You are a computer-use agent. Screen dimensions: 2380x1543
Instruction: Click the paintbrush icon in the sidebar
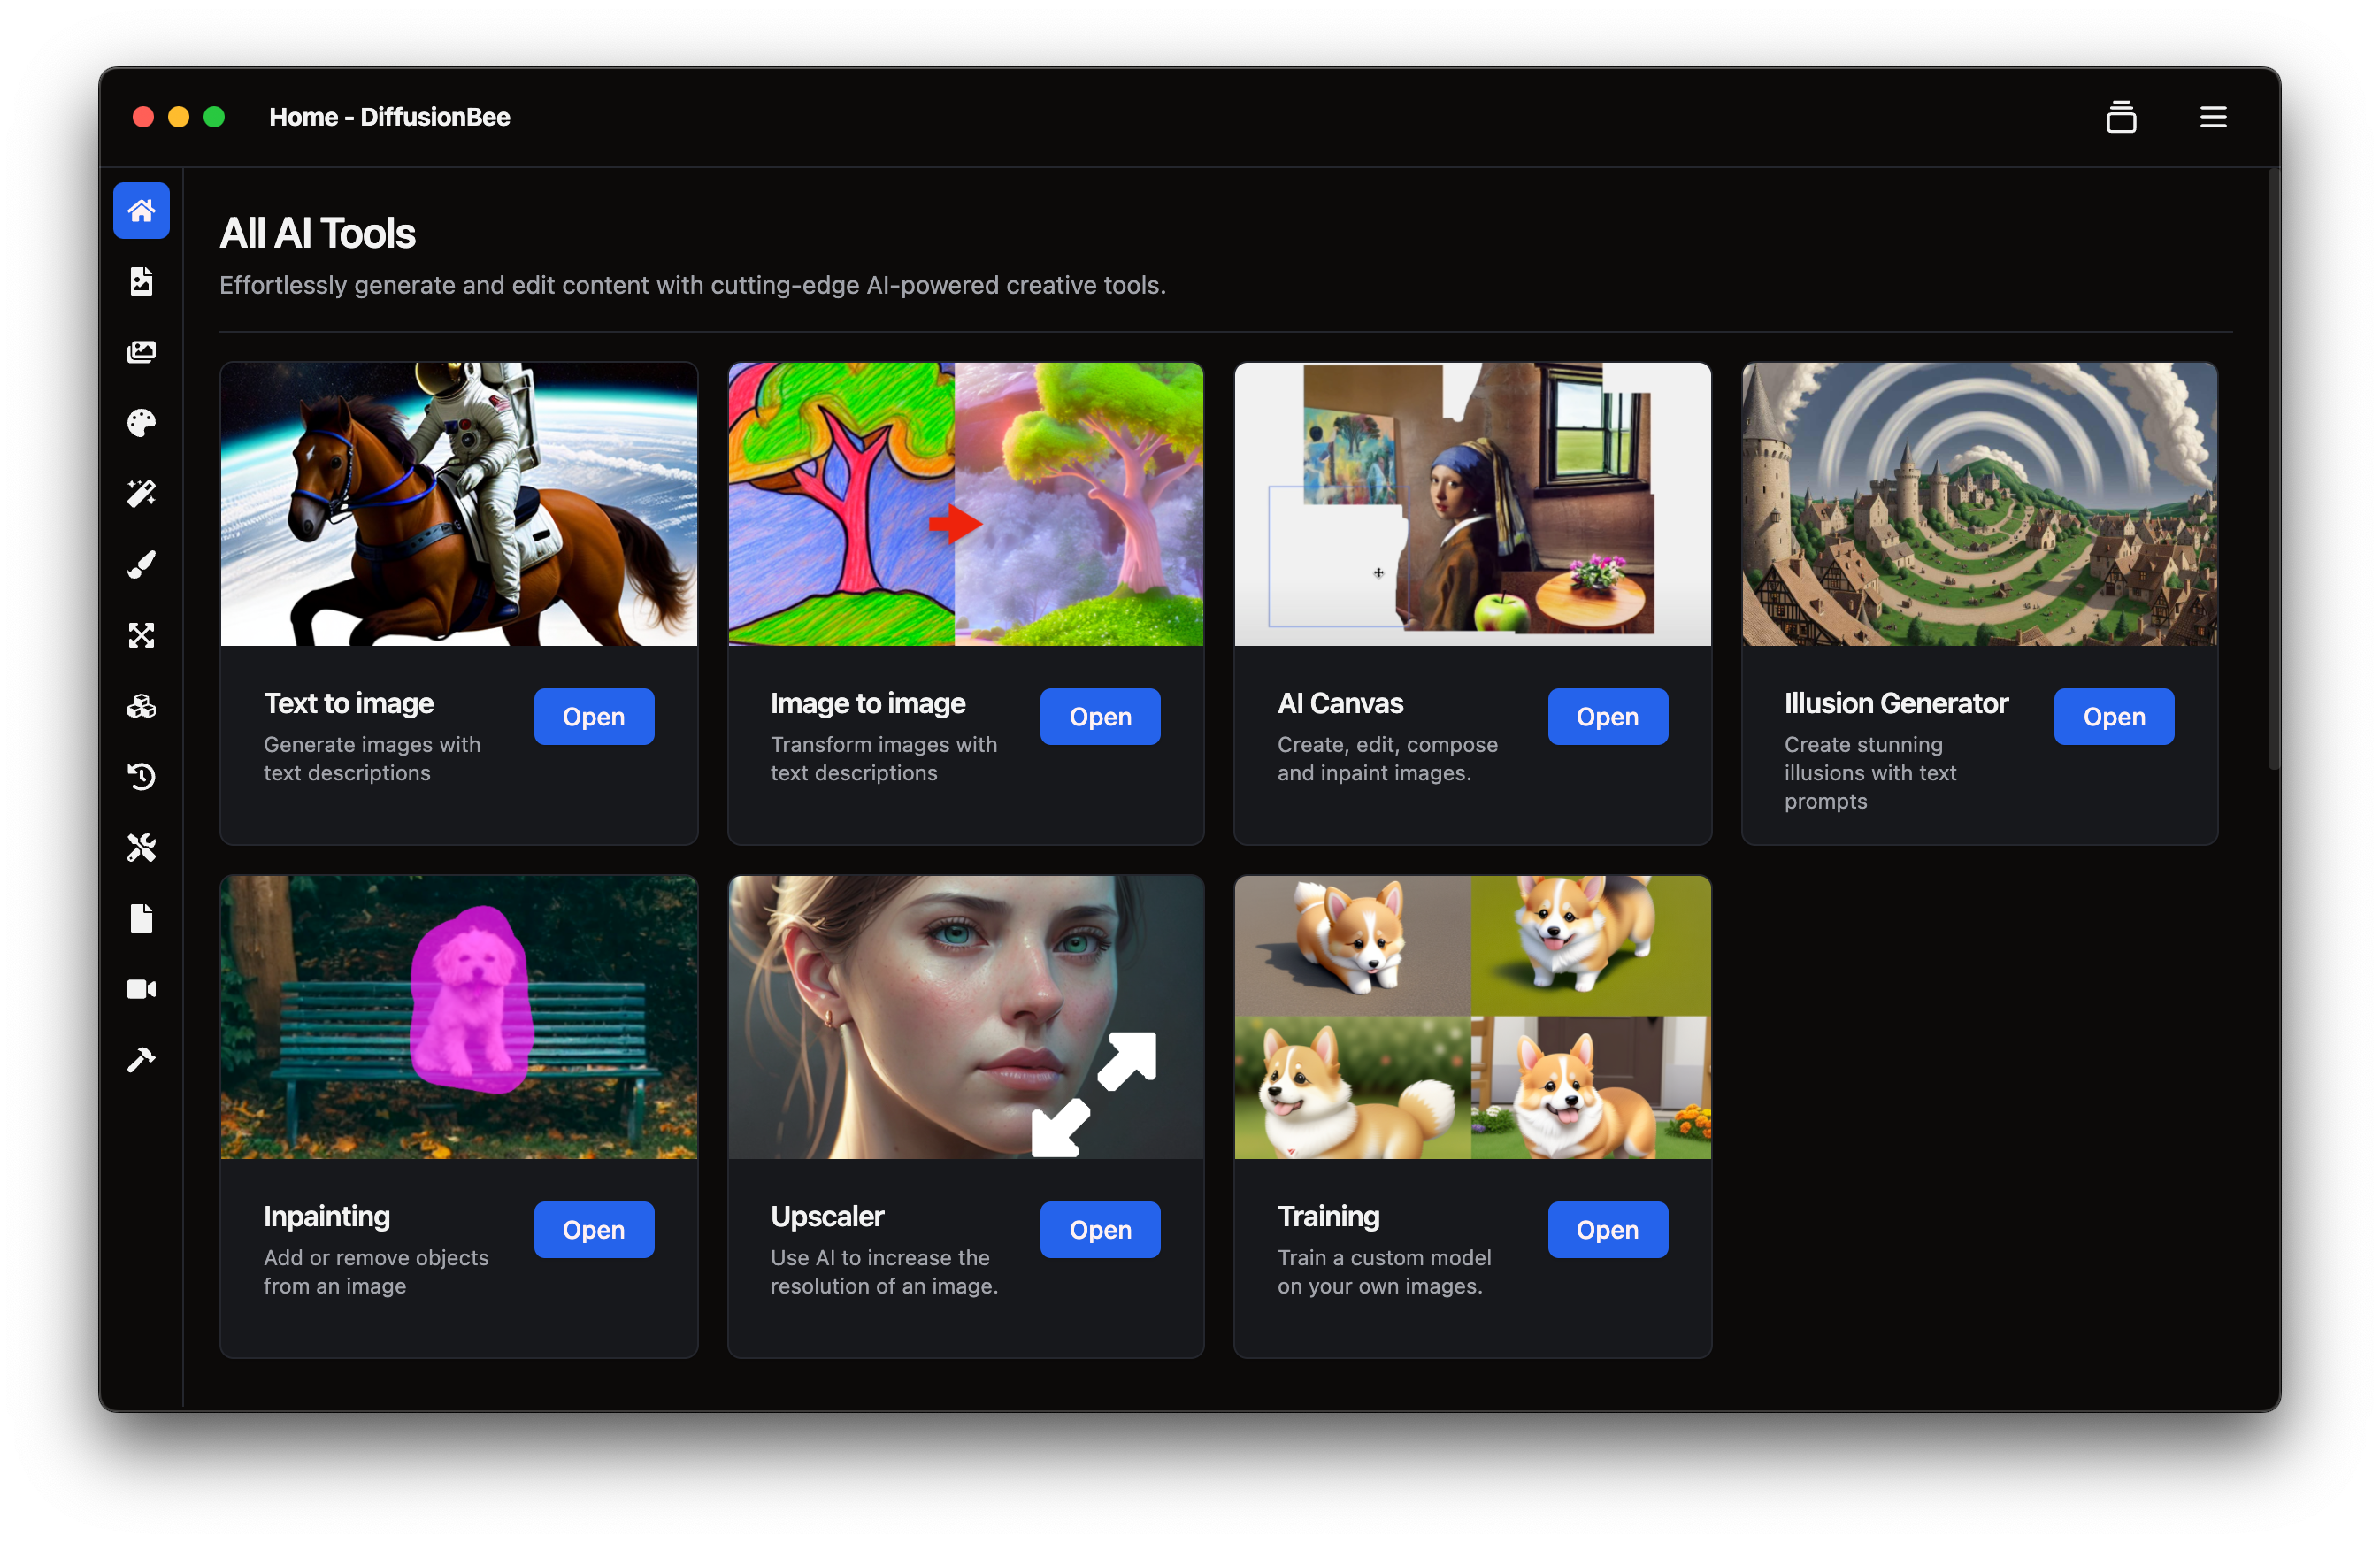point(141,565)
